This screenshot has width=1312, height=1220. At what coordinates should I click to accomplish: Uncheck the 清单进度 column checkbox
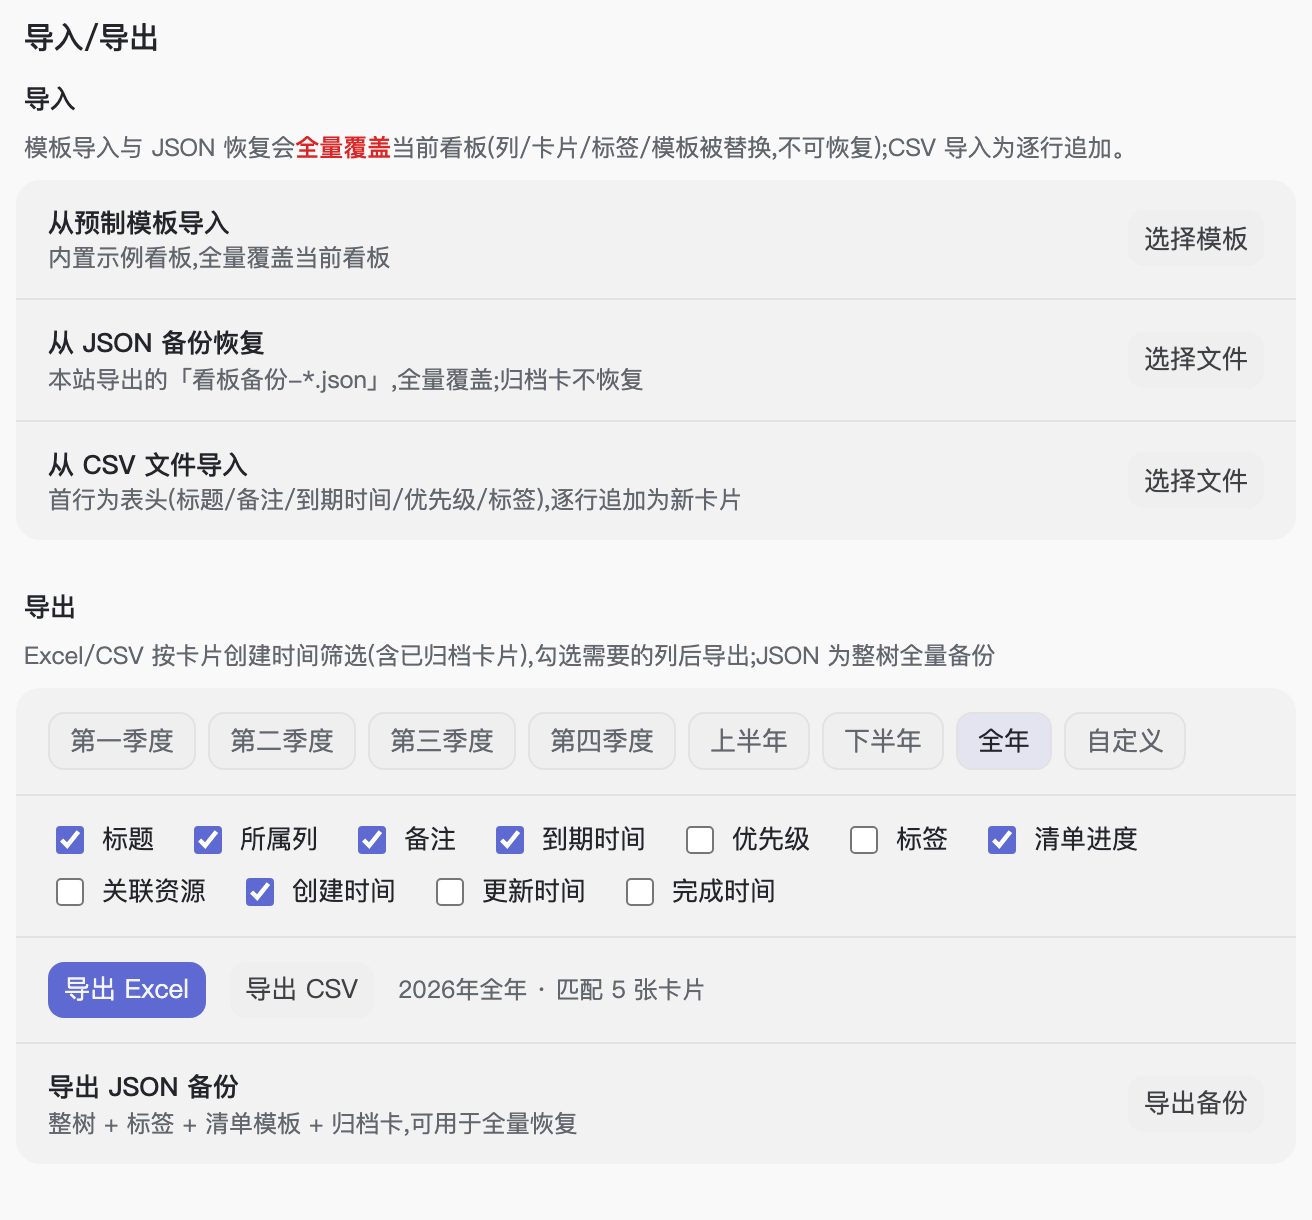1002,840
